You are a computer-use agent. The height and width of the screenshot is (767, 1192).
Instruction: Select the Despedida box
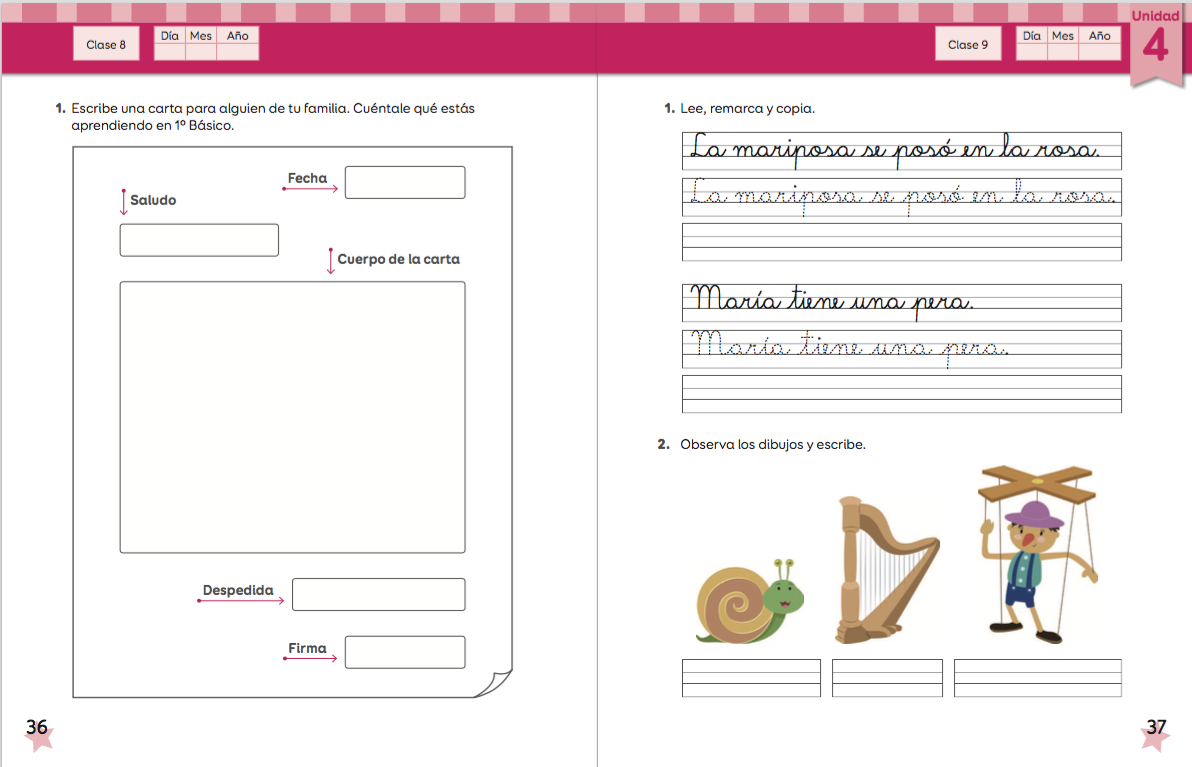point(378,594)
